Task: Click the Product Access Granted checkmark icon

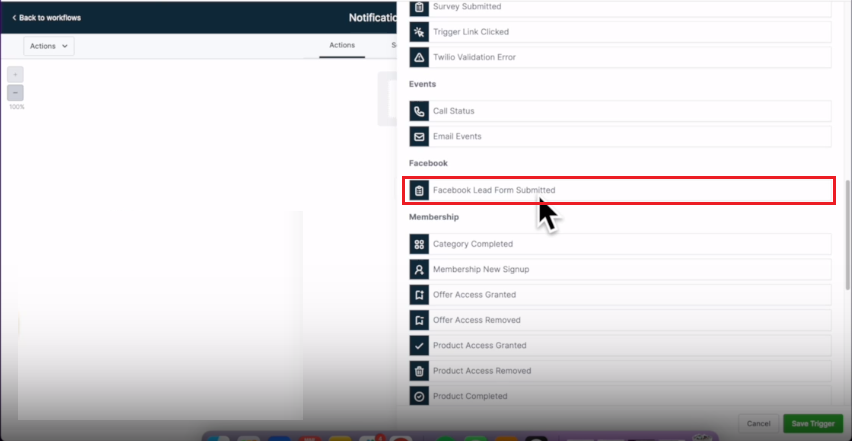Action: [x=419, y=345]
